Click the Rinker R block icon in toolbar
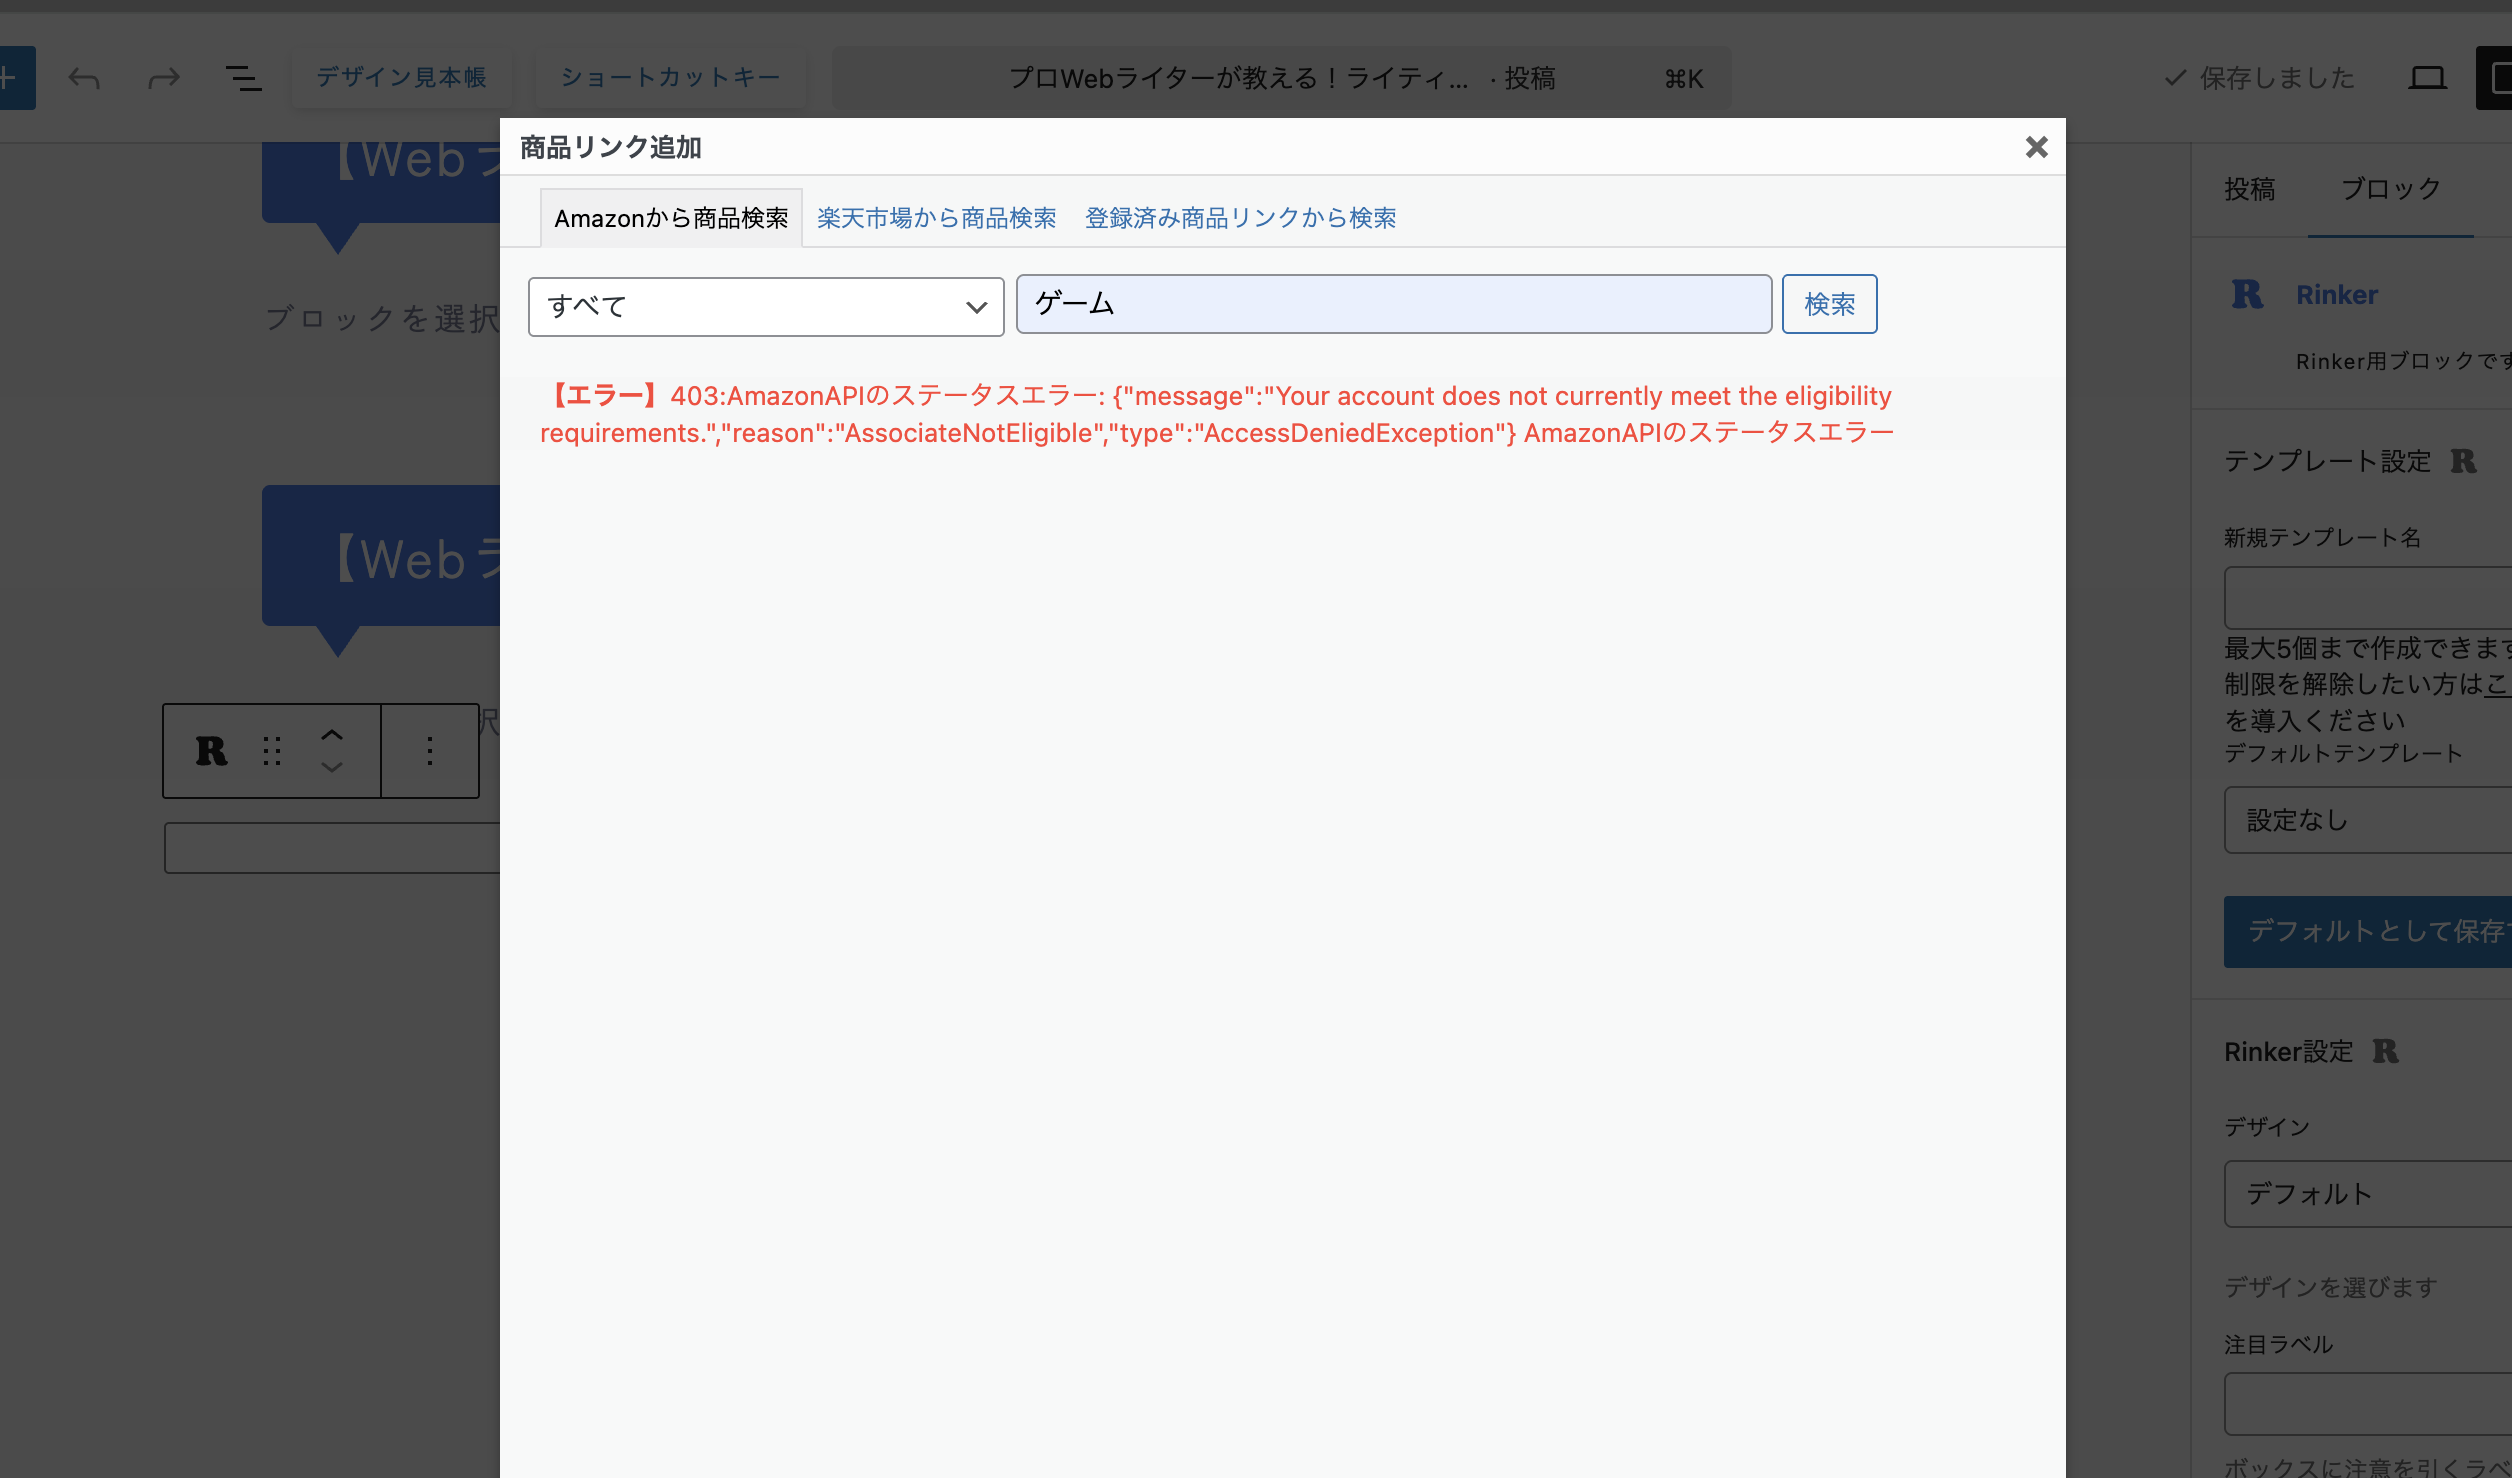Screen dimensions: 2512x1478 click(x=211, y=751)
